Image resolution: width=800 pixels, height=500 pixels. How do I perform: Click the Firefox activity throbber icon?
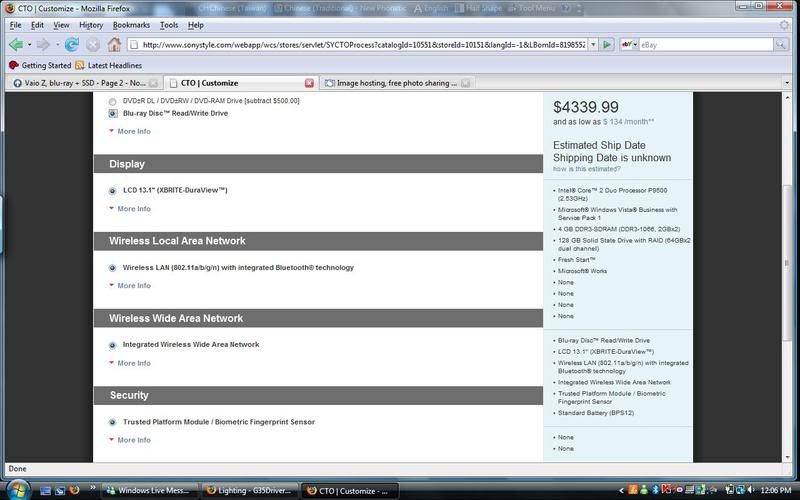784,25
